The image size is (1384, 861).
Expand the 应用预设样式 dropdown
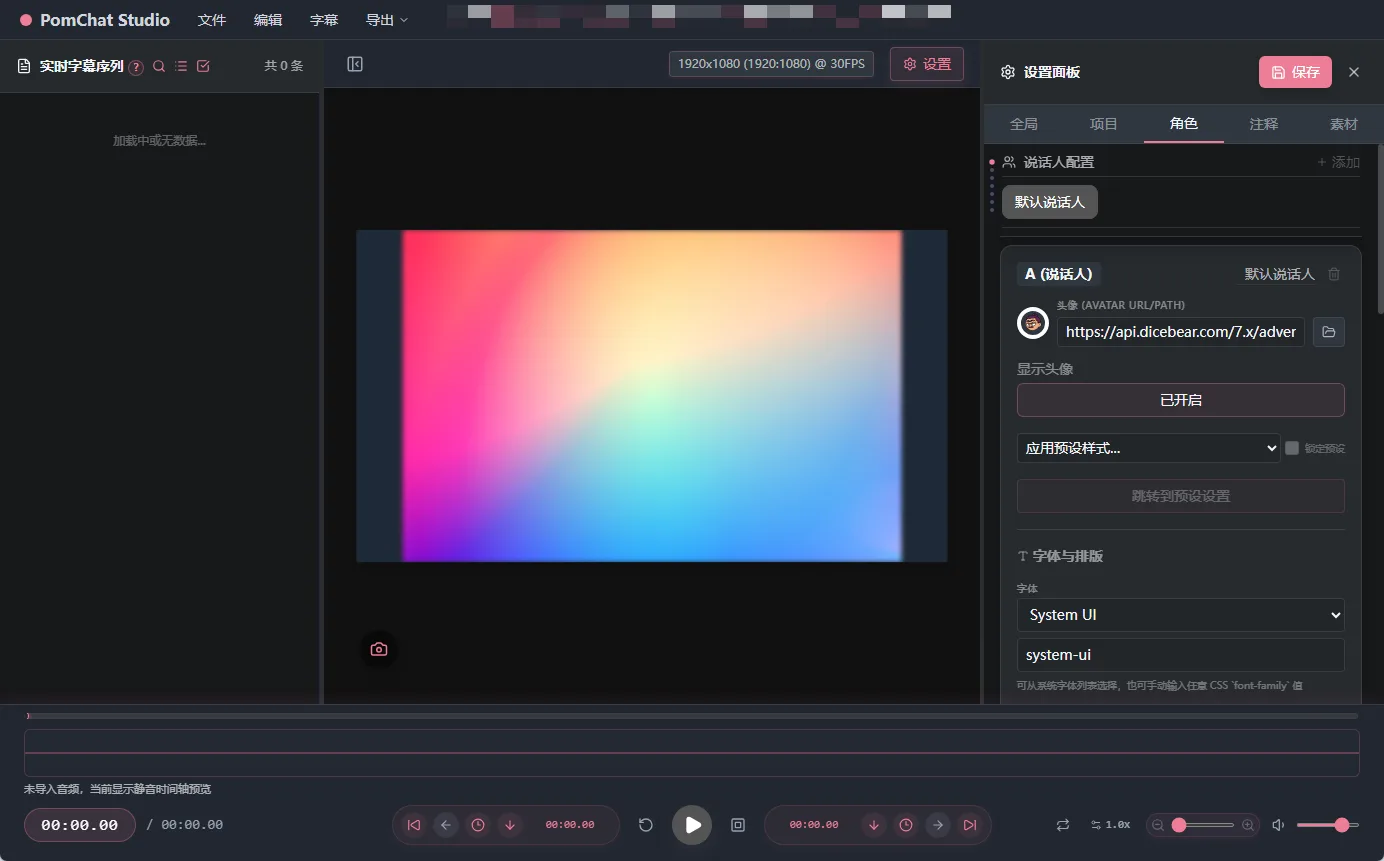pyautogui.click(x=1149, y=448)
